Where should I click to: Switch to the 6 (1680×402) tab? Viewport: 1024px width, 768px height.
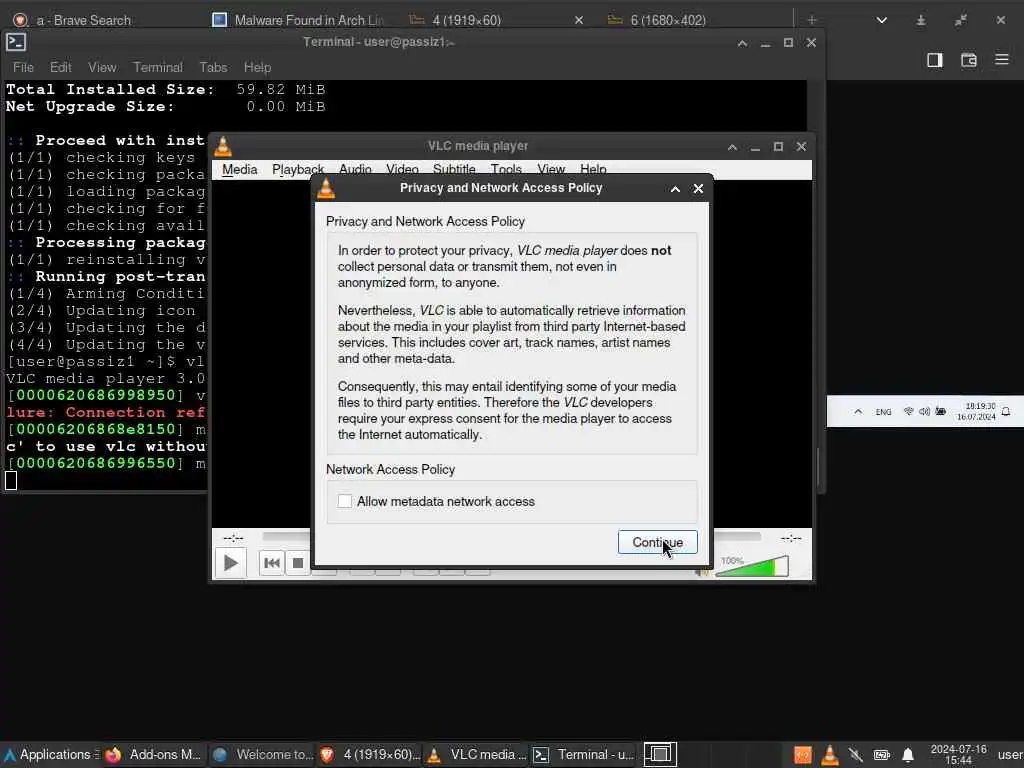(x=667, y=20)
